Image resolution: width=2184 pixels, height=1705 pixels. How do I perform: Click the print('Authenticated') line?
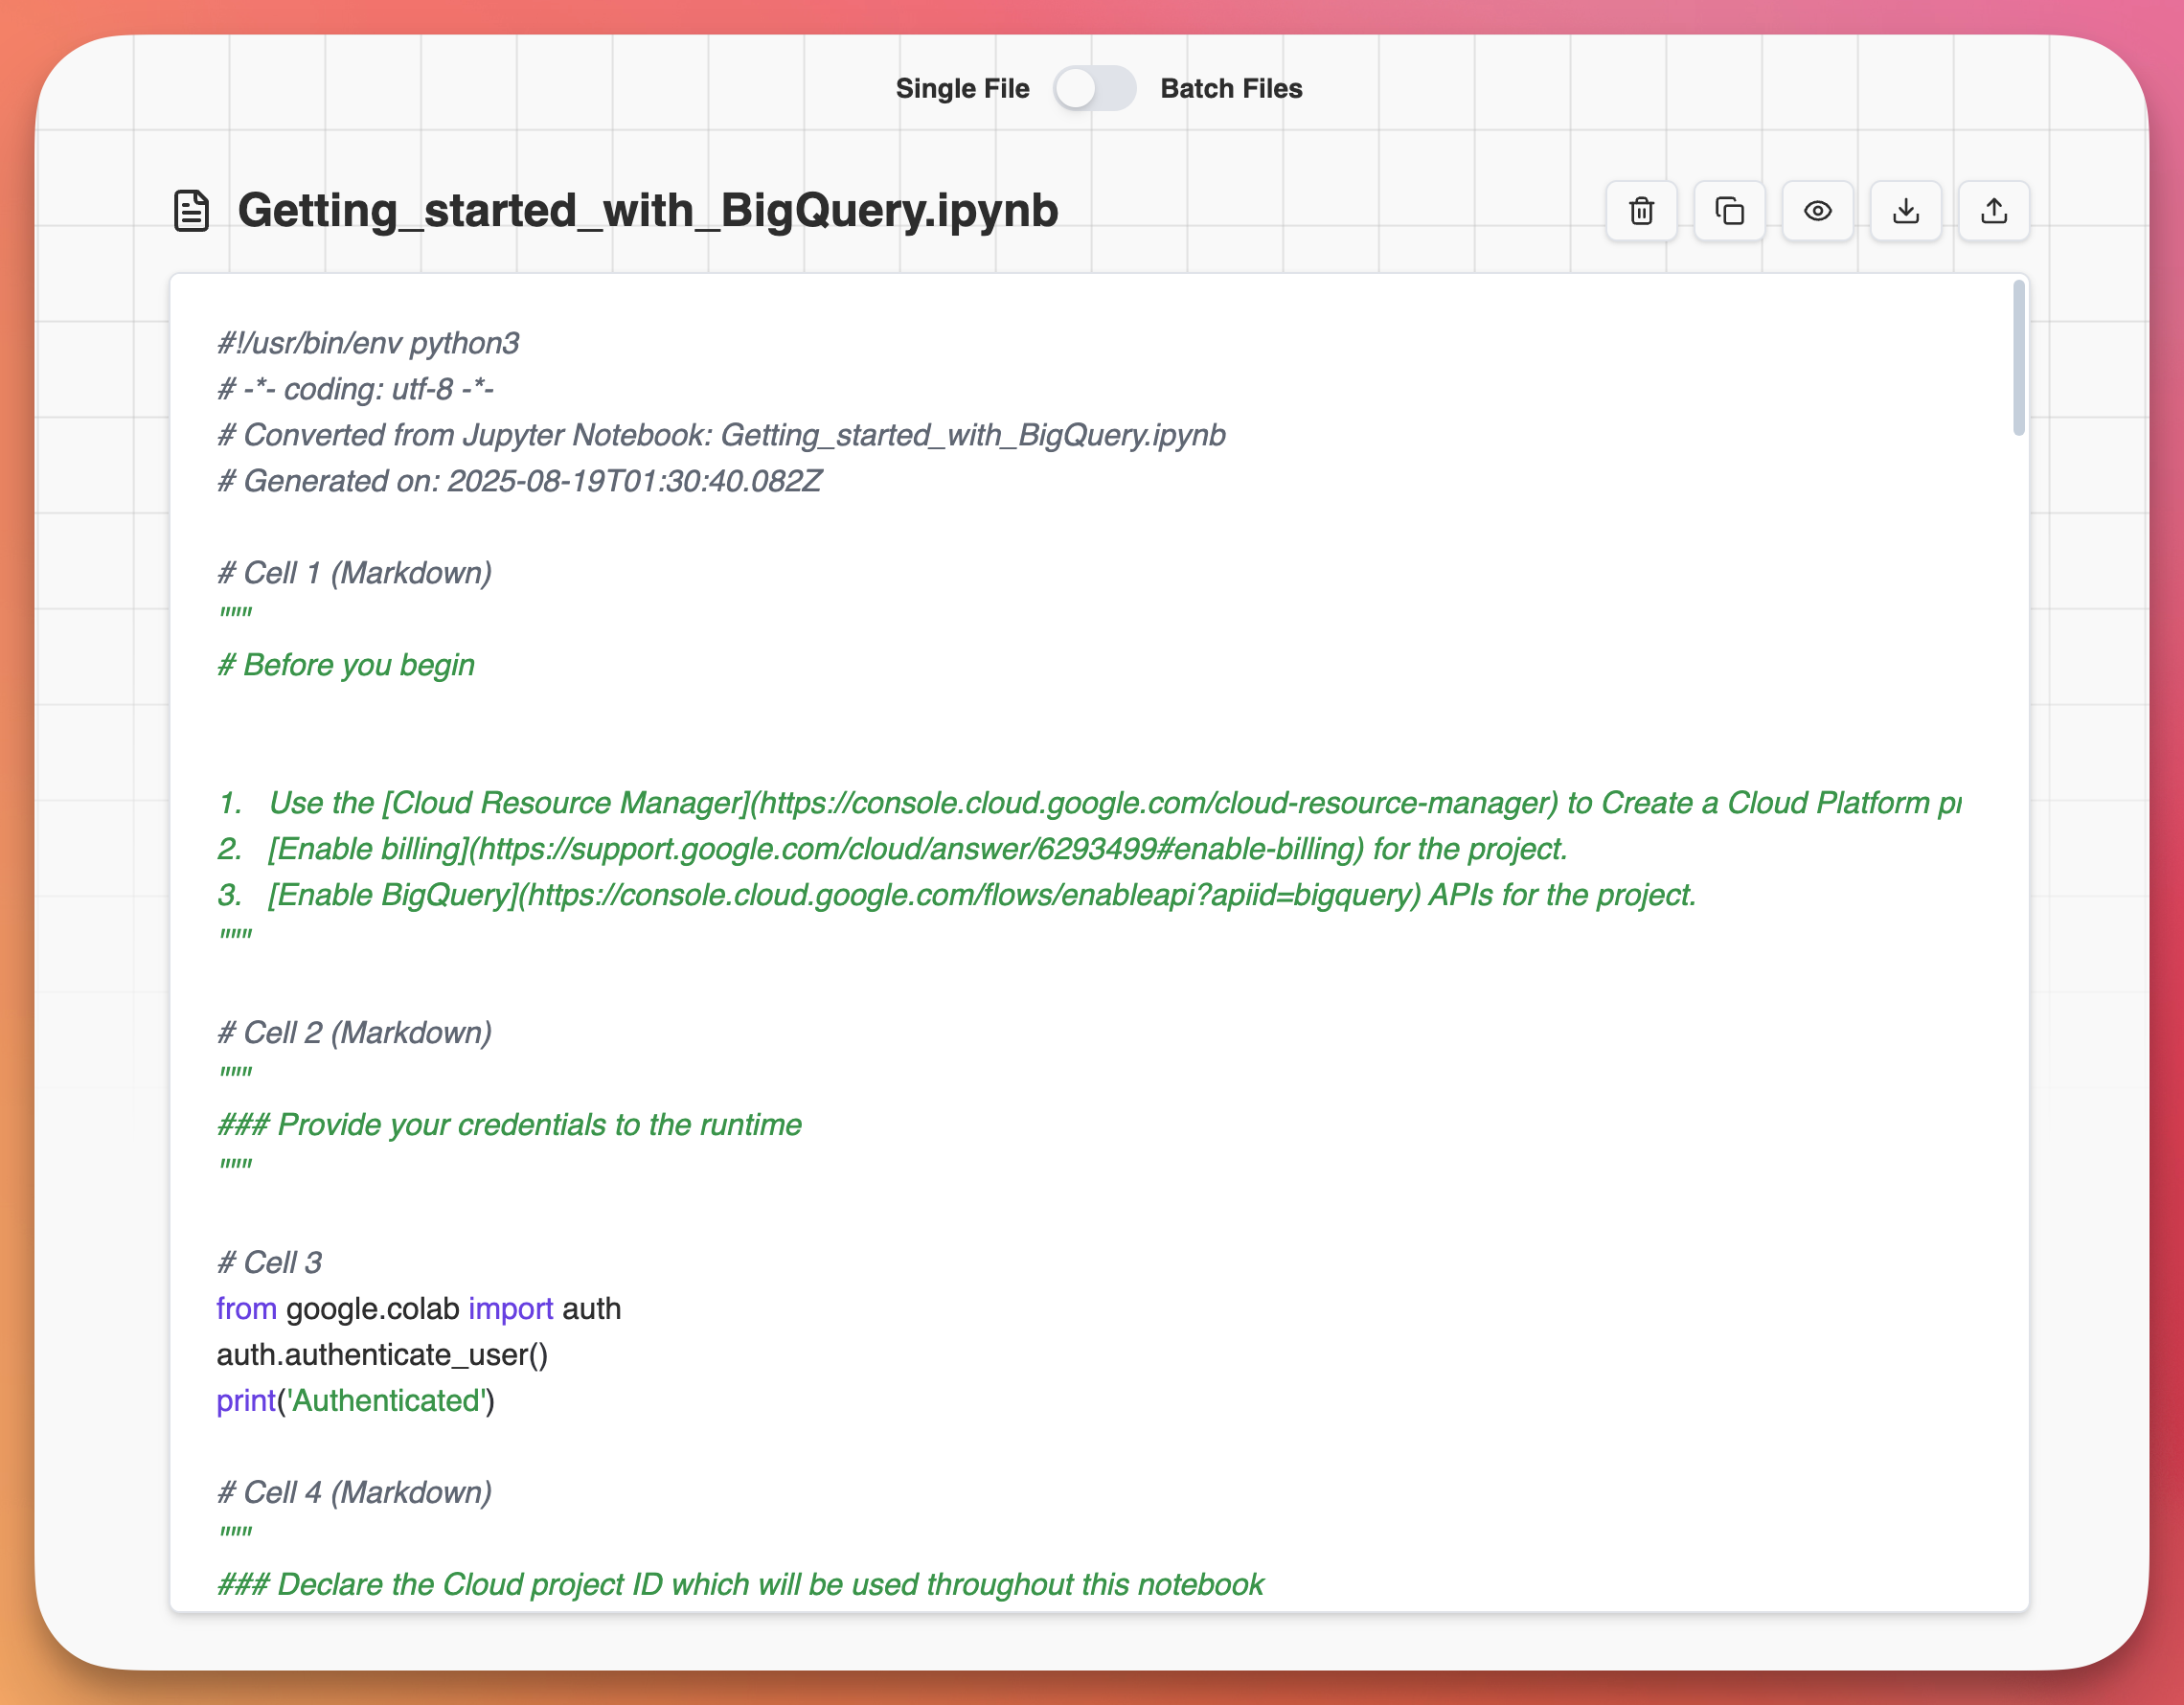[x=355, y=1401]
